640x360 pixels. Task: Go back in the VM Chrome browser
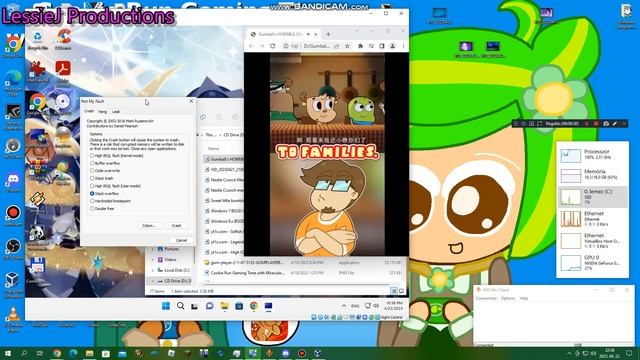click(x=251, y=46)
